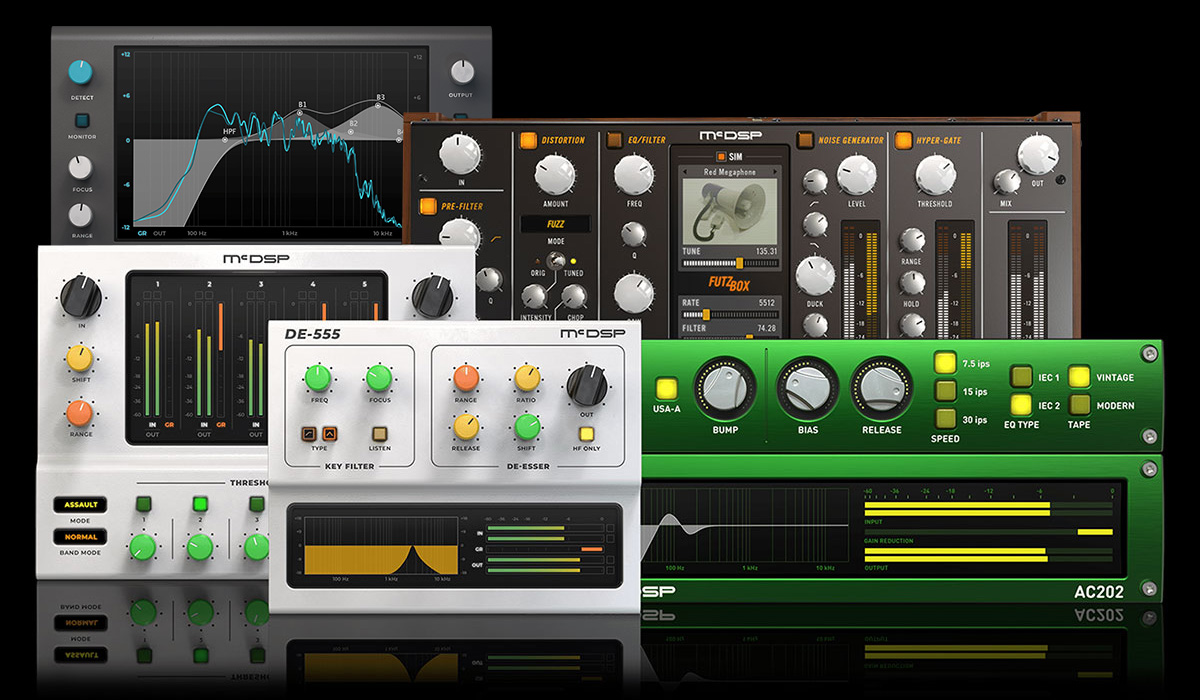Click the DE-555 FOCUS knob

point(378,378)
